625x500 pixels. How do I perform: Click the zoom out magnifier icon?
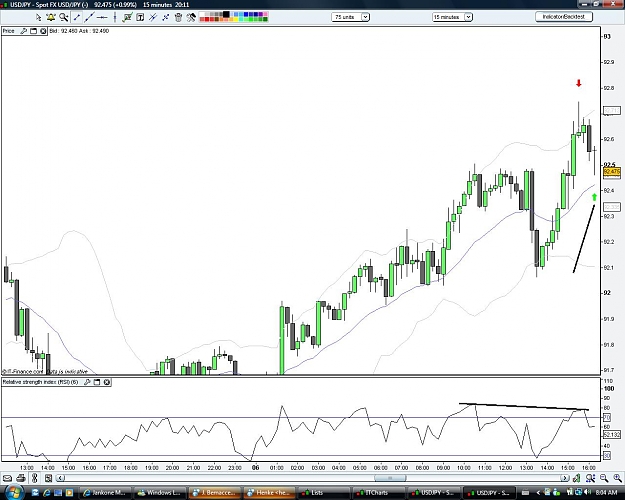click(x=604, y=478)
